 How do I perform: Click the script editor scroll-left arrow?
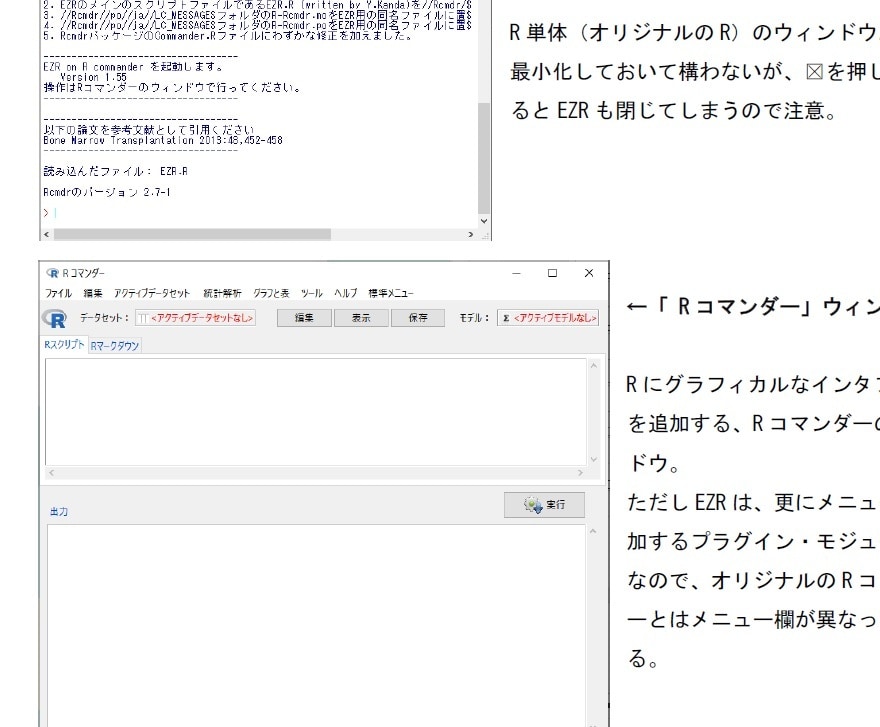click(x=51, y=473)
